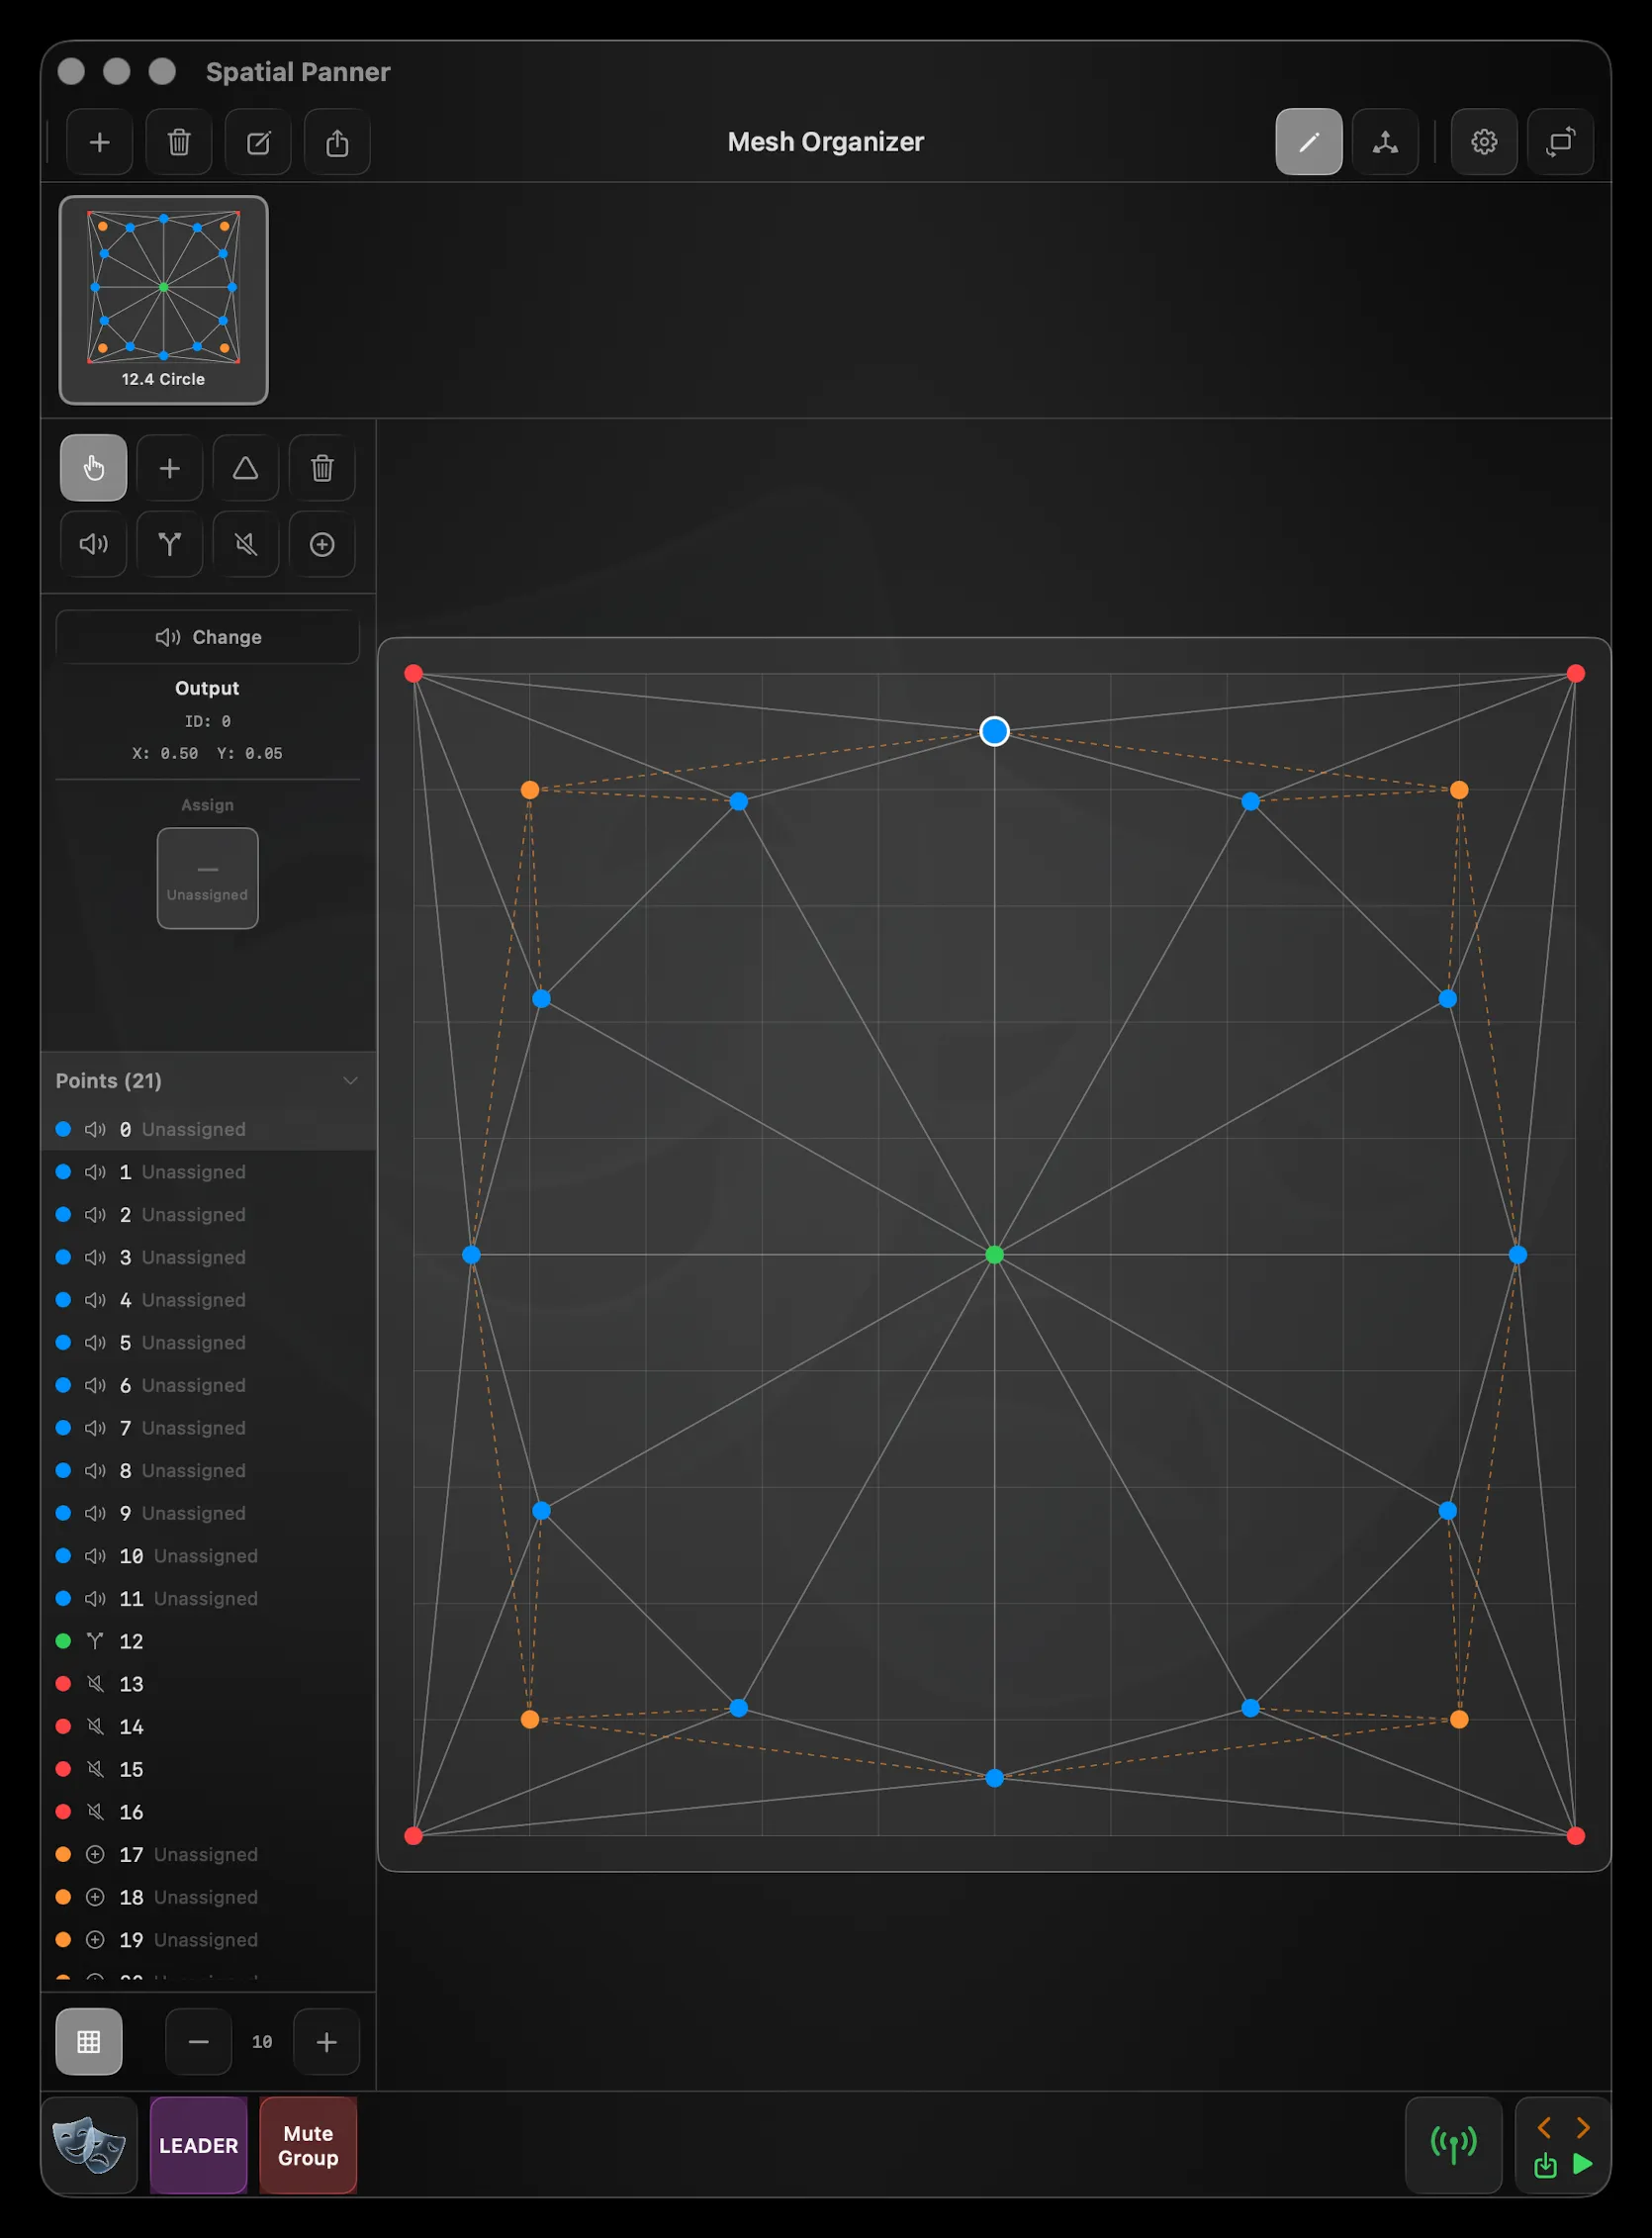Select the speaker output point type tool

coord(94,544)
